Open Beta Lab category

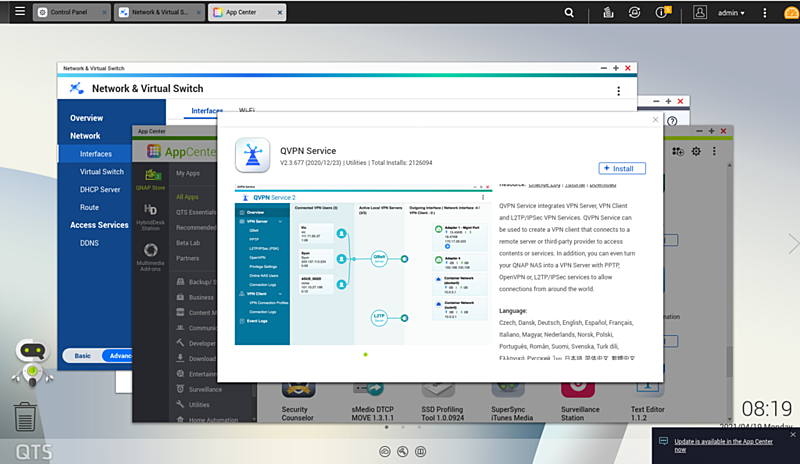click(x=188, y=243)
